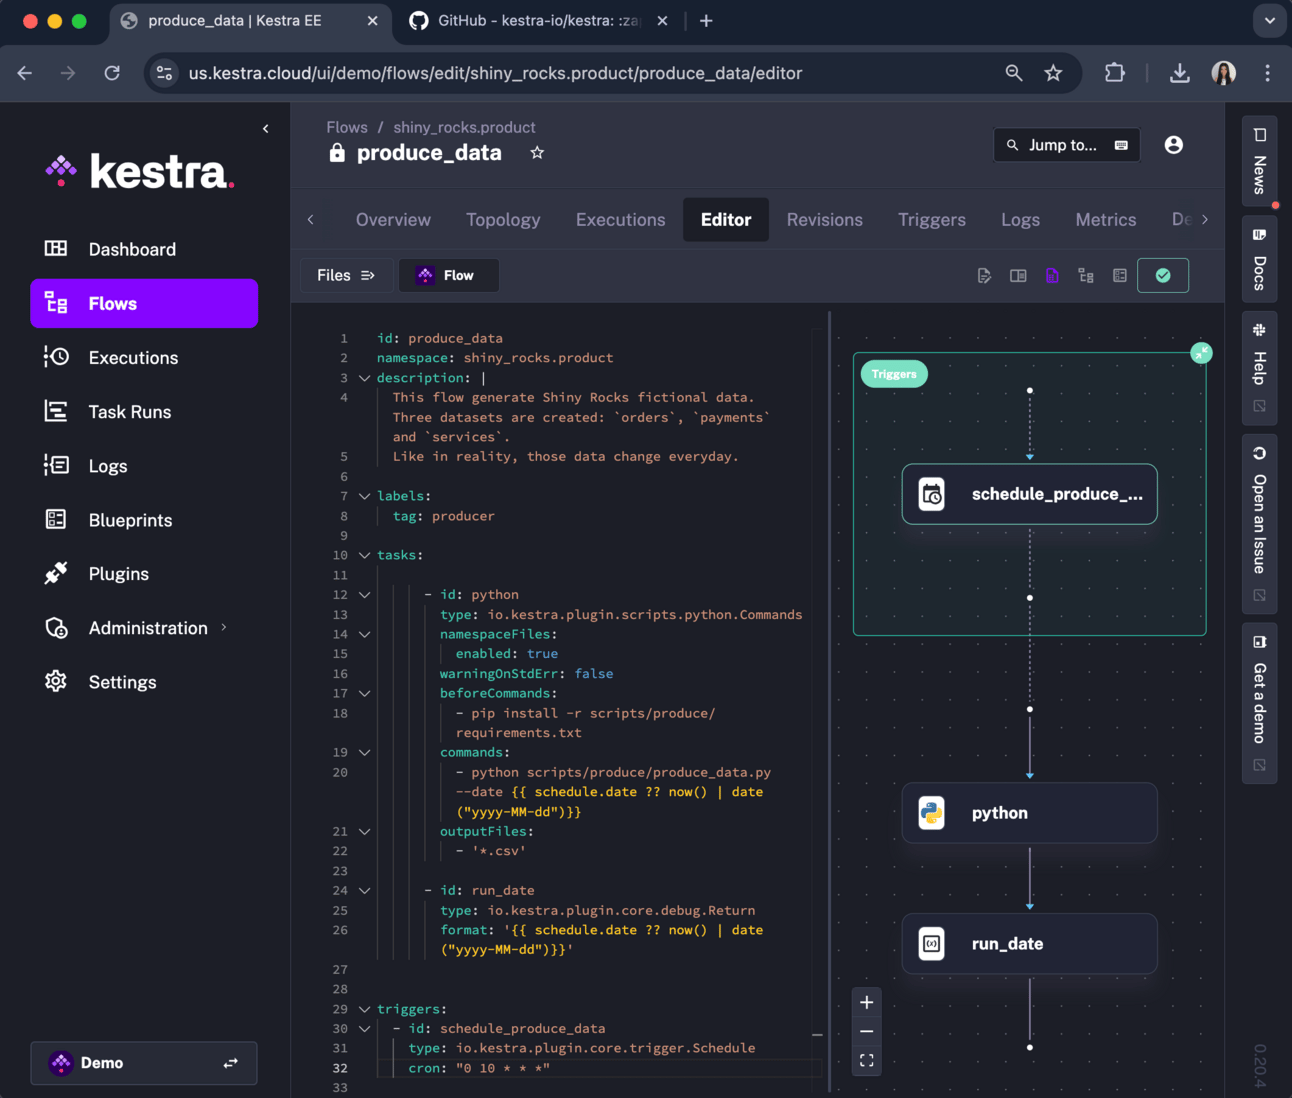Select the purple source and topology view icon
Image resolution: width=1292 pixels, height=1098 pixels.
point(1052,275)
